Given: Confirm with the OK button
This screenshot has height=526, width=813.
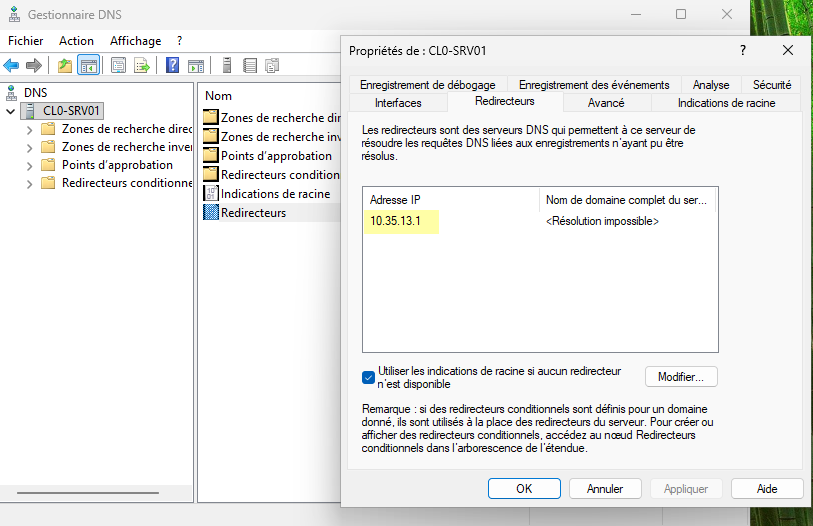Looking at the screenshot, I should [524, 489].
